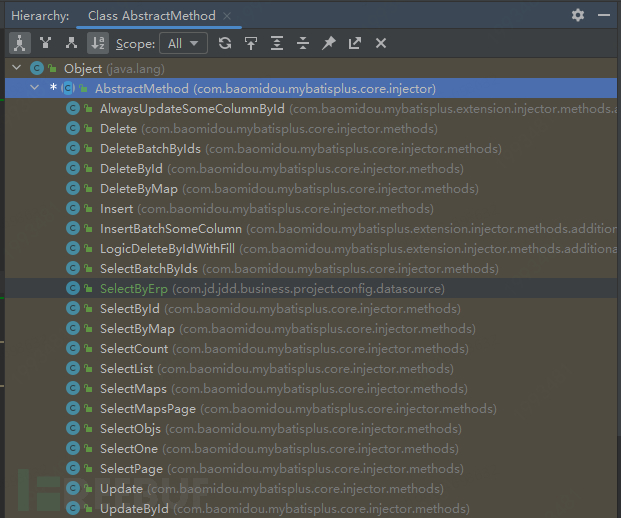Click the Export to text file icon

point(355,43)
